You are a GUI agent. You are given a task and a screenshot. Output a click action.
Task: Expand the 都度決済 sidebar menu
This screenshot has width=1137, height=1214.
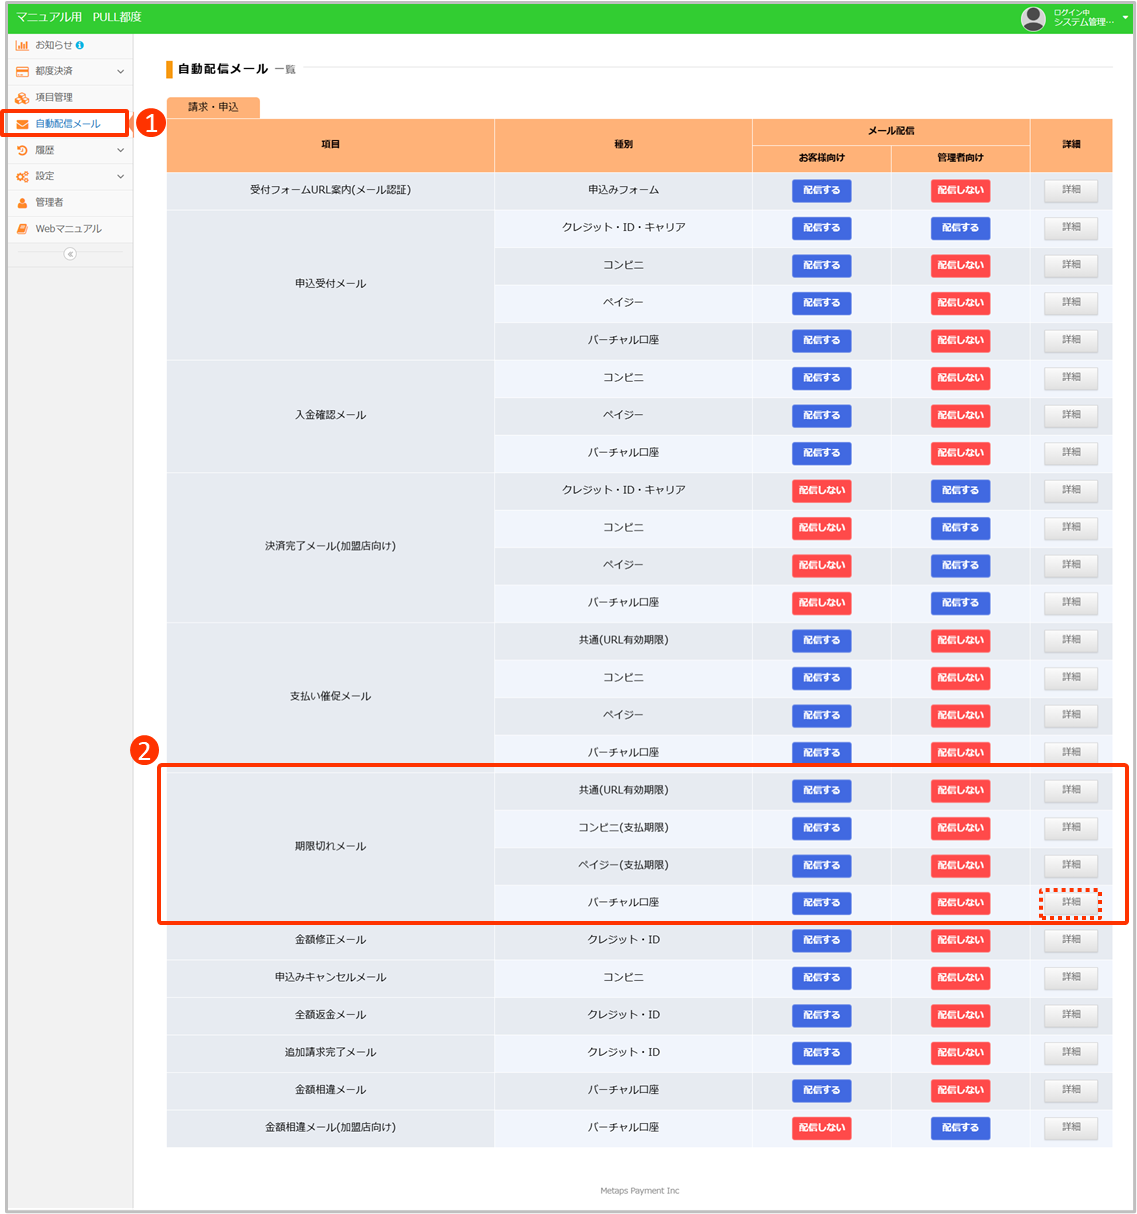(120, 72)
